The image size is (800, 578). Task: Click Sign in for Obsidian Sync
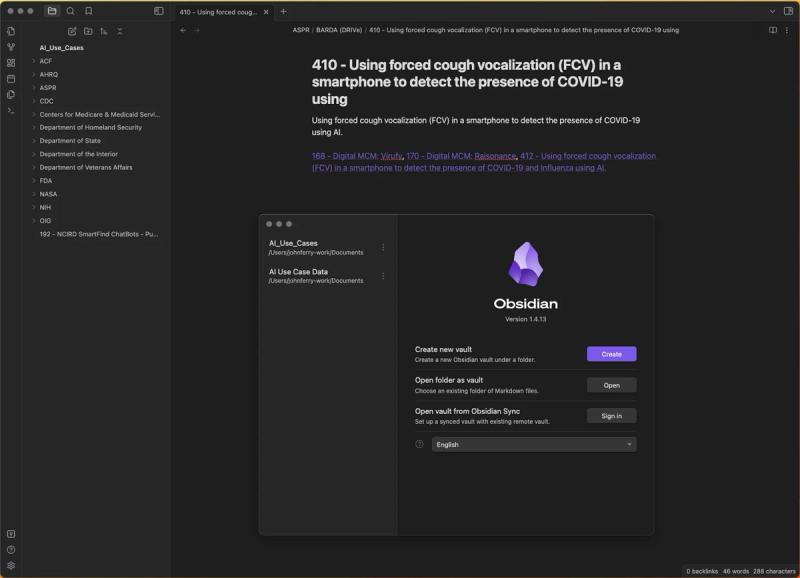tap(611, 416)
